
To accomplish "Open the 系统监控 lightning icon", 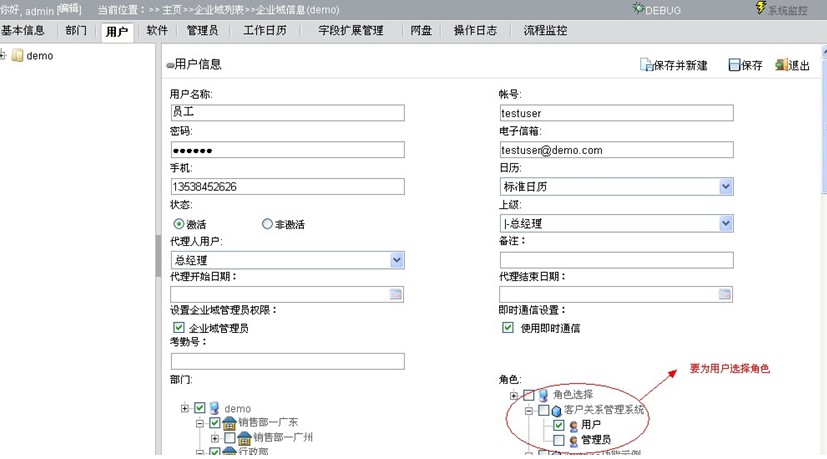I will point(761,8).
